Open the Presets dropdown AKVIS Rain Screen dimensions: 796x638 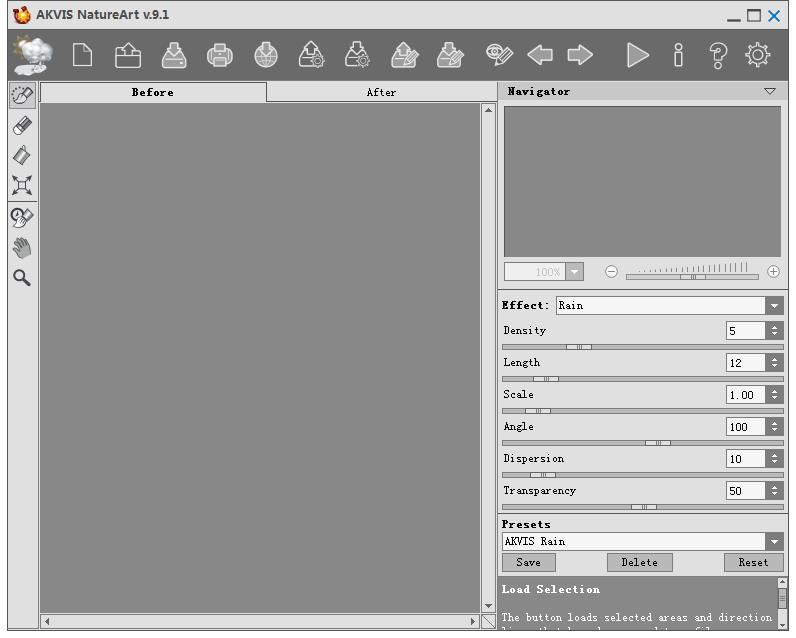(643, 542)
